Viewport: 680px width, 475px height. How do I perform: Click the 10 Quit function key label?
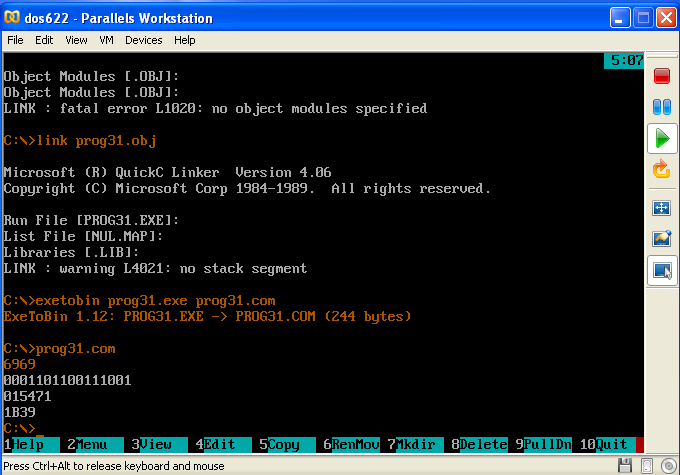click(x=608, y=445)
